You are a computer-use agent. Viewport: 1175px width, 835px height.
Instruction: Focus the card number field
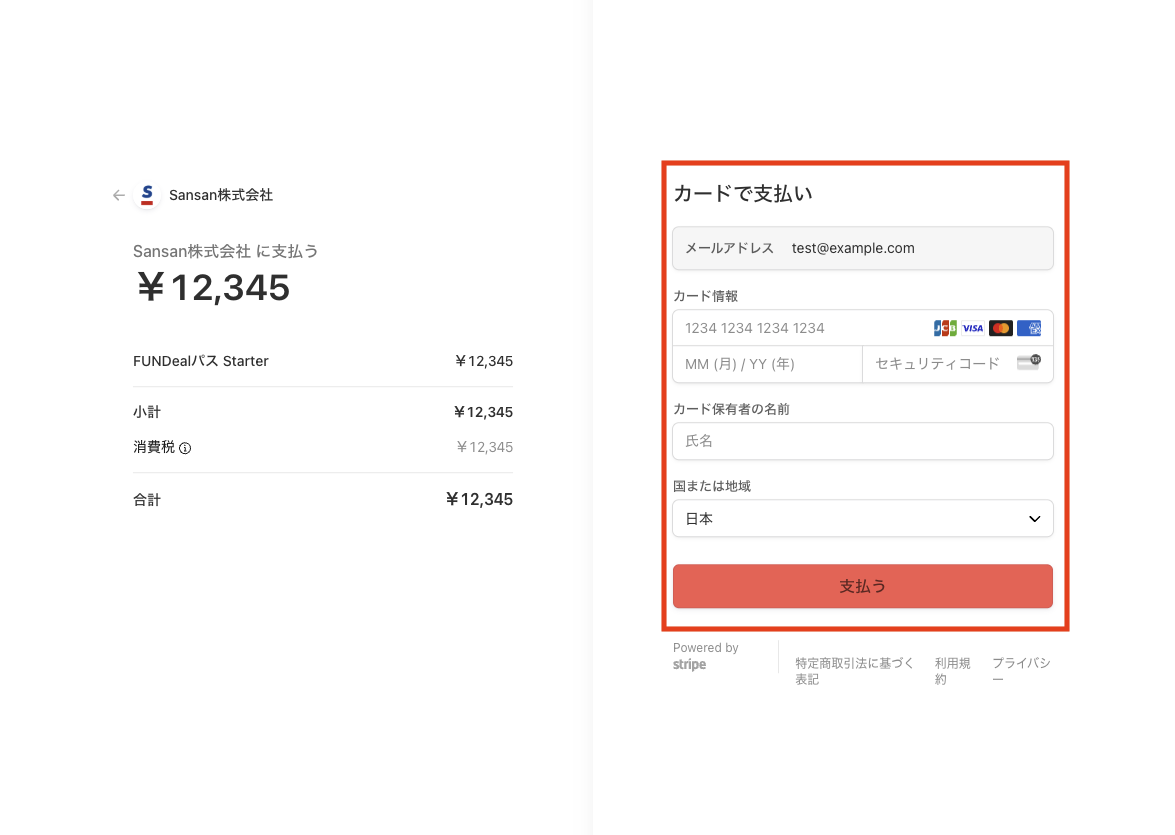pos(863,328)
